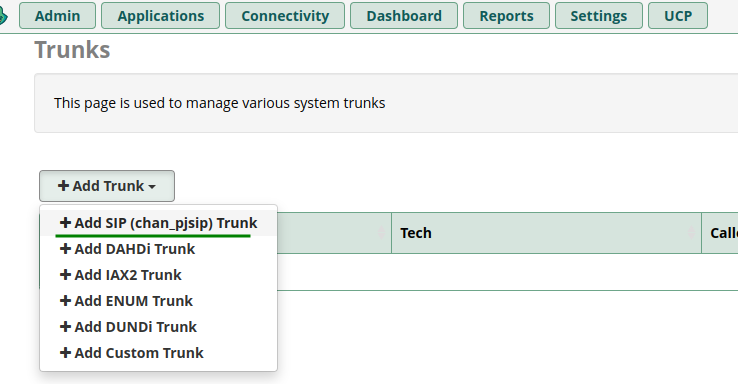Image resolution: width=738 pixels, height=384 pixels.
Task: Choose Add DAHDi Trunk option
Action: pos(159,248)
